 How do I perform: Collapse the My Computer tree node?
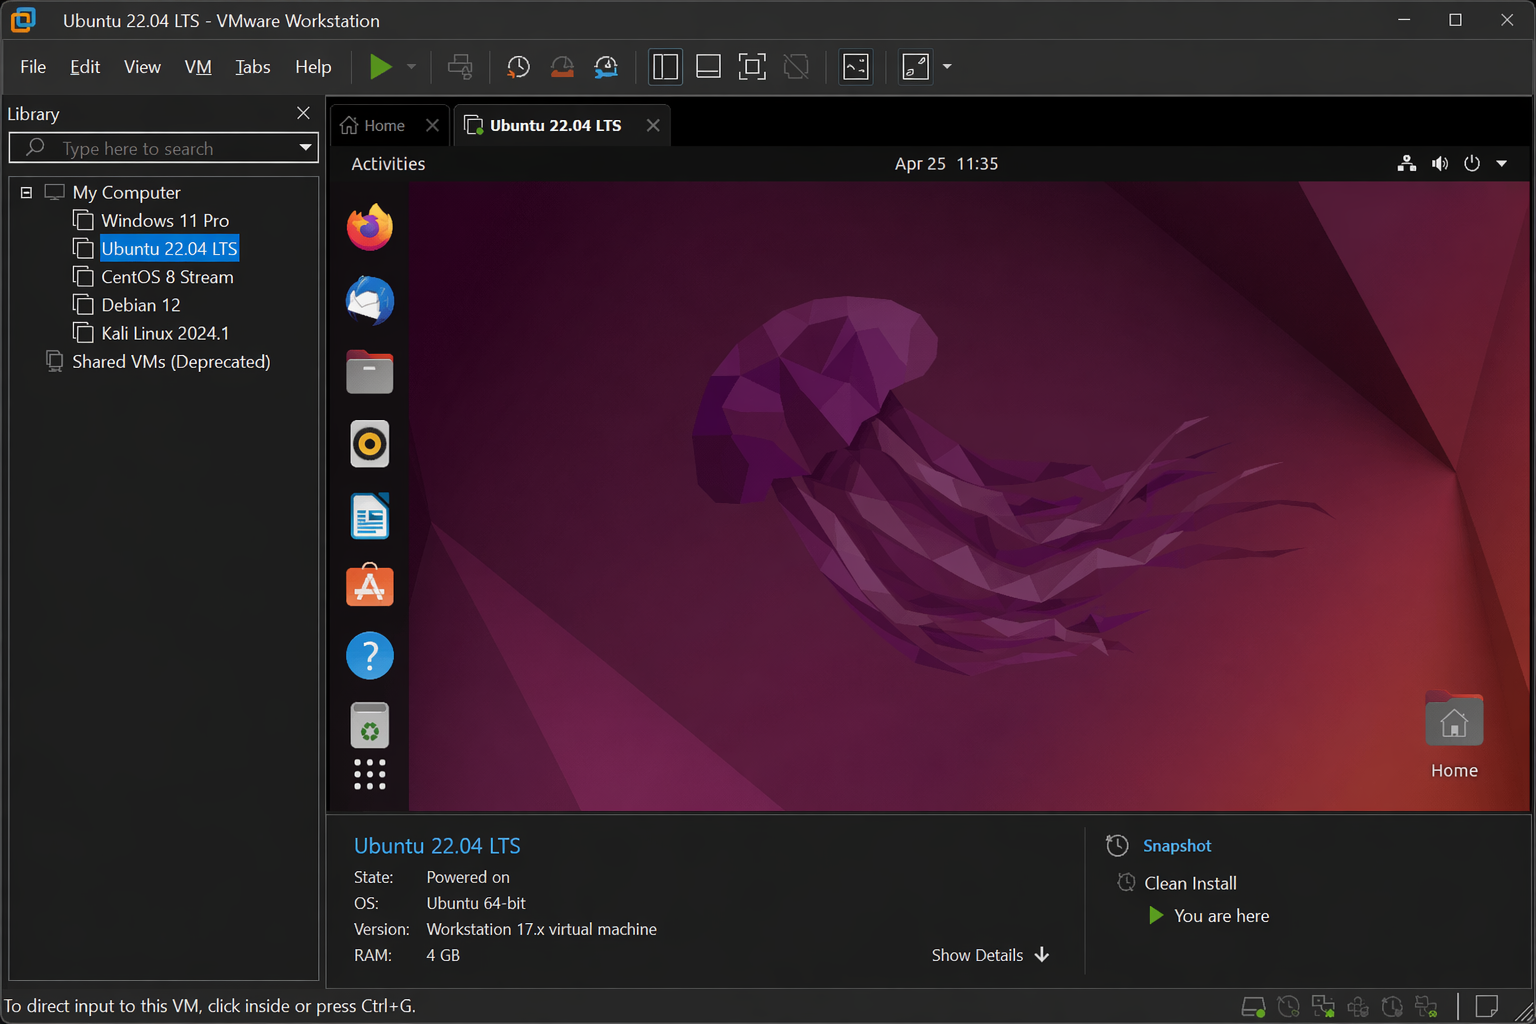pos(27,192)
